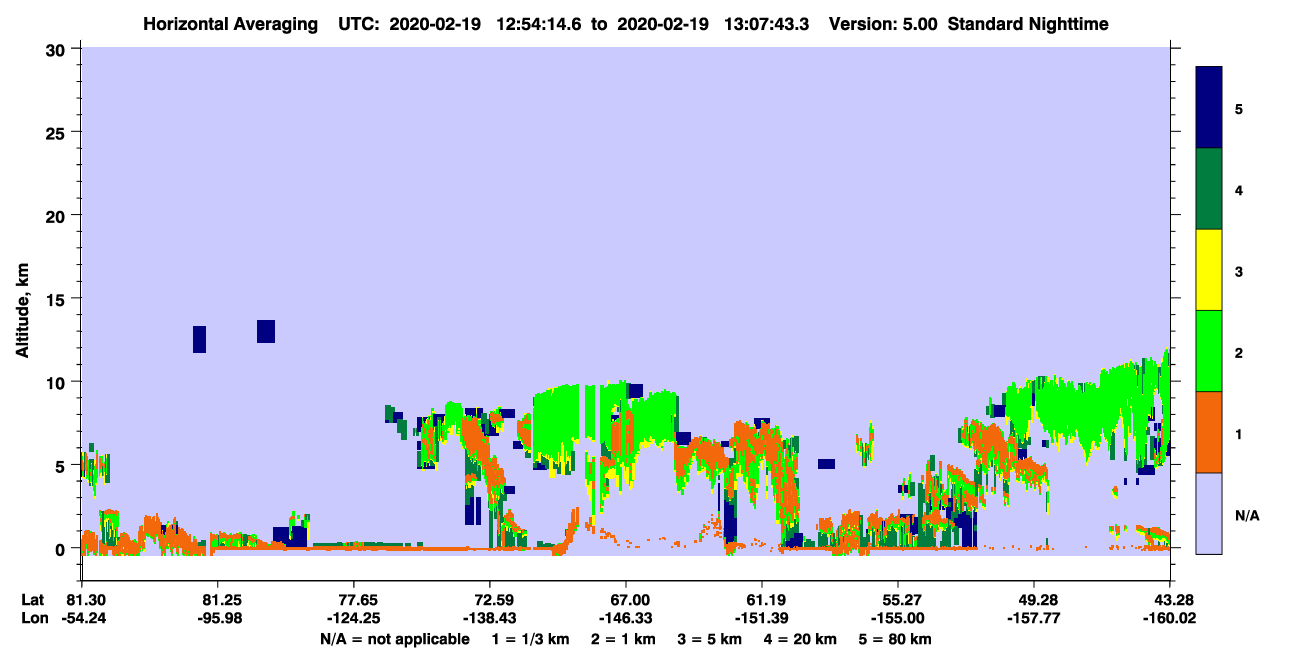Click the legend text '1 = 1/3 km'
The image size is (1300, 667).
click(x=530, y=638)
